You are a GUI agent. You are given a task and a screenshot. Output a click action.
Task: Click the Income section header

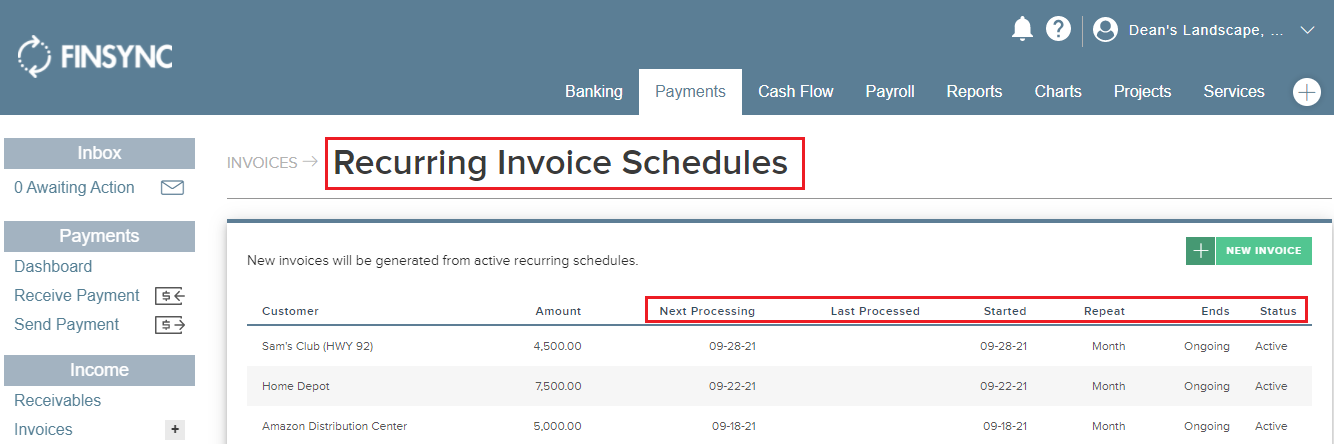point(99,370)
